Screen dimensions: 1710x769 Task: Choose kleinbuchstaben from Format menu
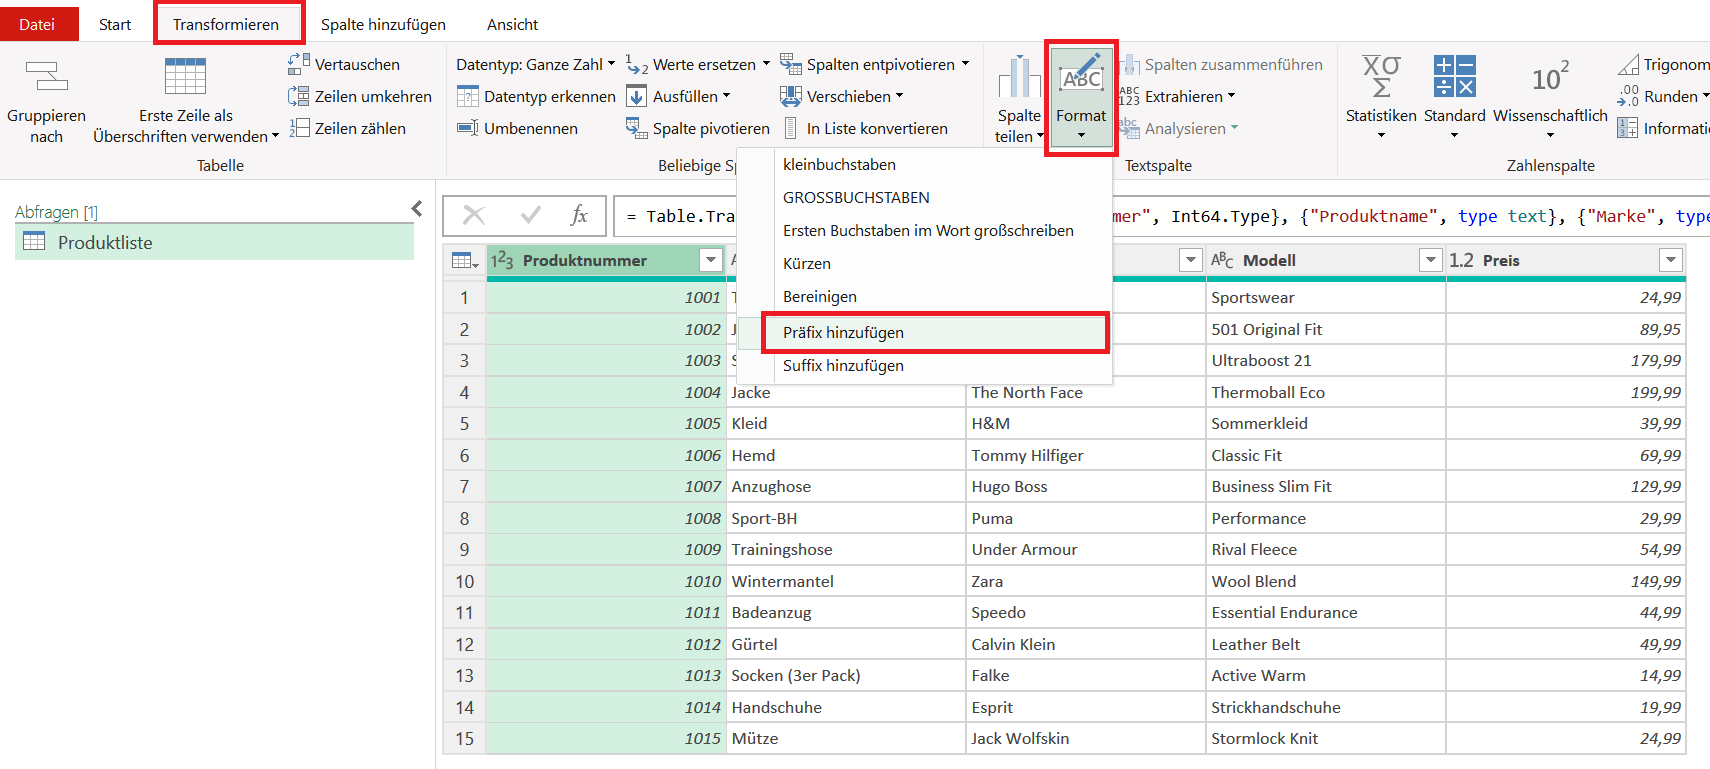point(925,165)
